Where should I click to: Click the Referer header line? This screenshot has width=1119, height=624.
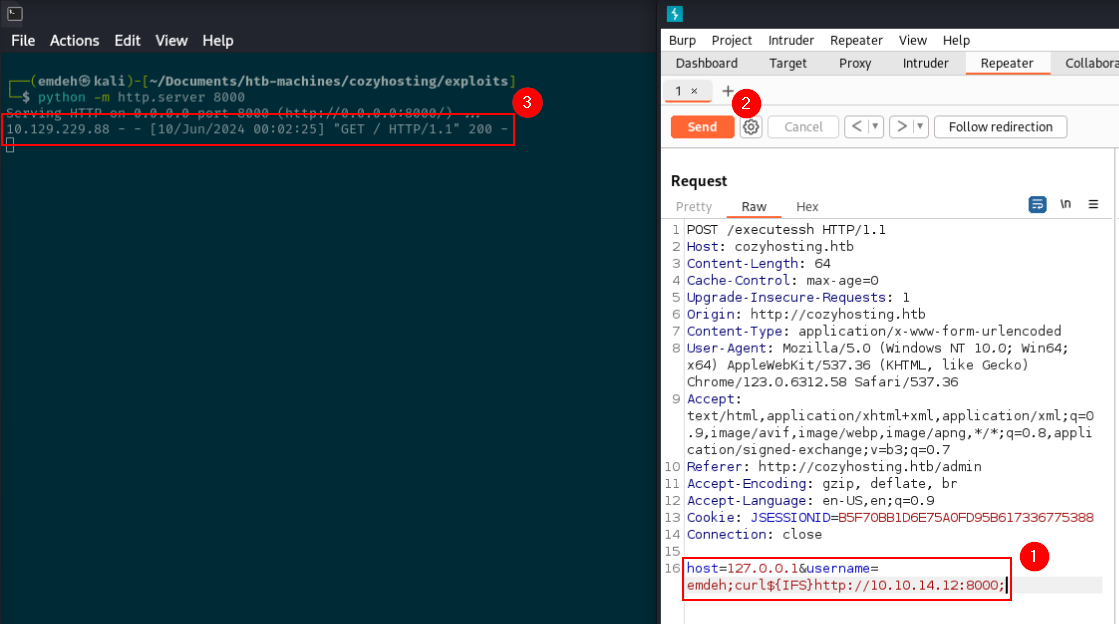tap(834, 467)
